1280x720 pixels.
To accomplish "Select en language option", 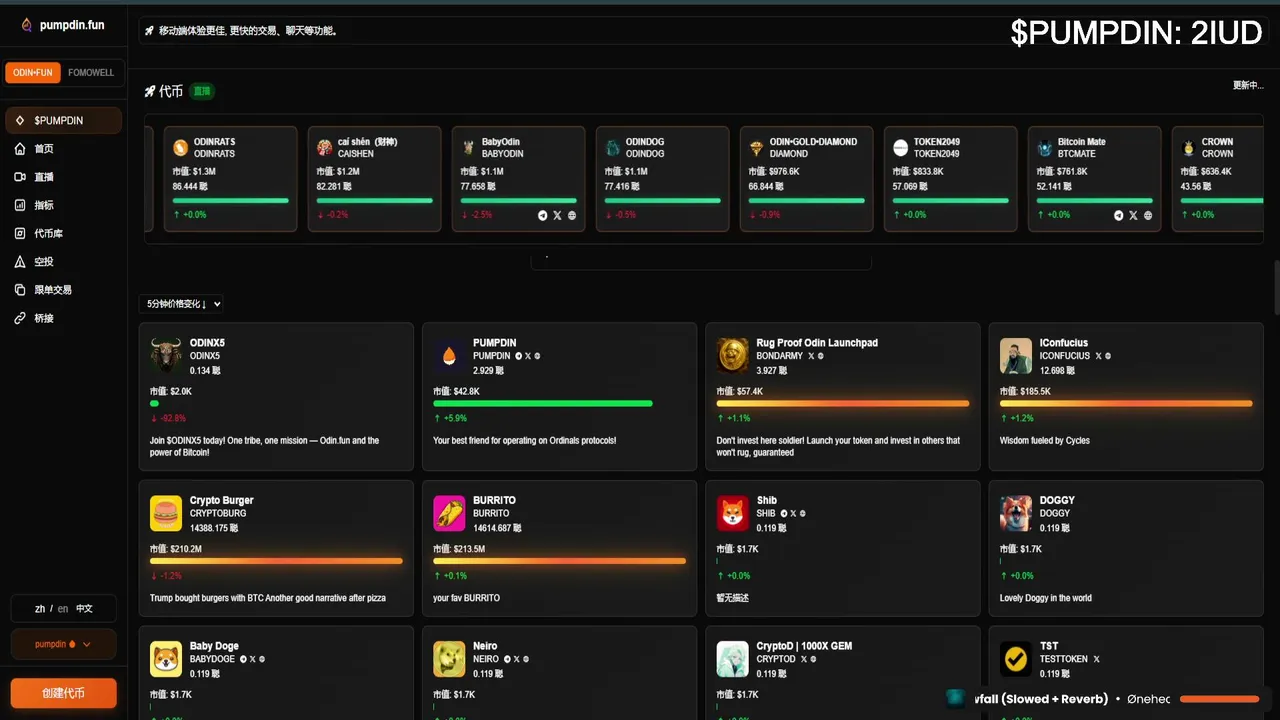I will [63, 608].
